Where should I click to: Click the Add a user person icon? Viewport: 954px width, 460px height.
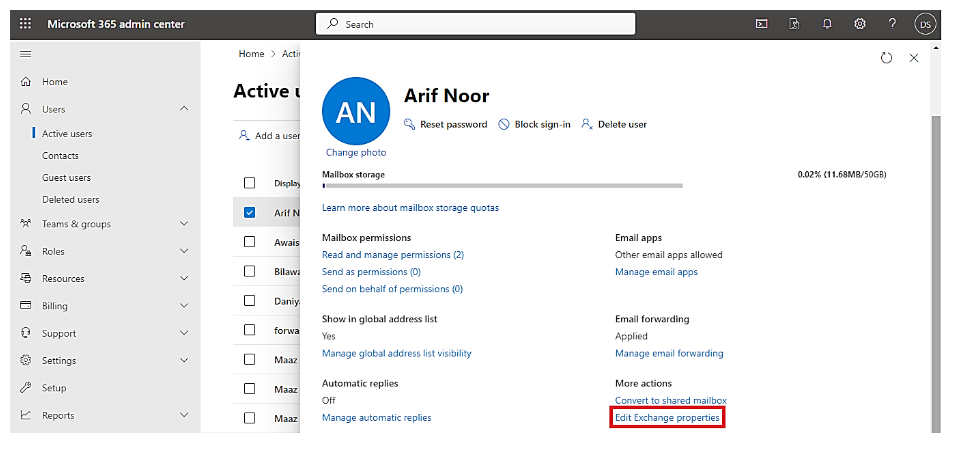tap(245, 135)
